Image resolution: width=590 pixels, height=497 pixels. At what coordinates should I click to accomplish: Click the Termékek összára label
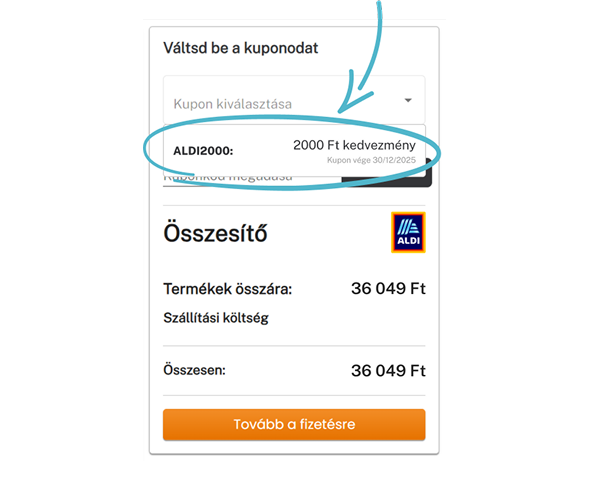click(228, 289)
